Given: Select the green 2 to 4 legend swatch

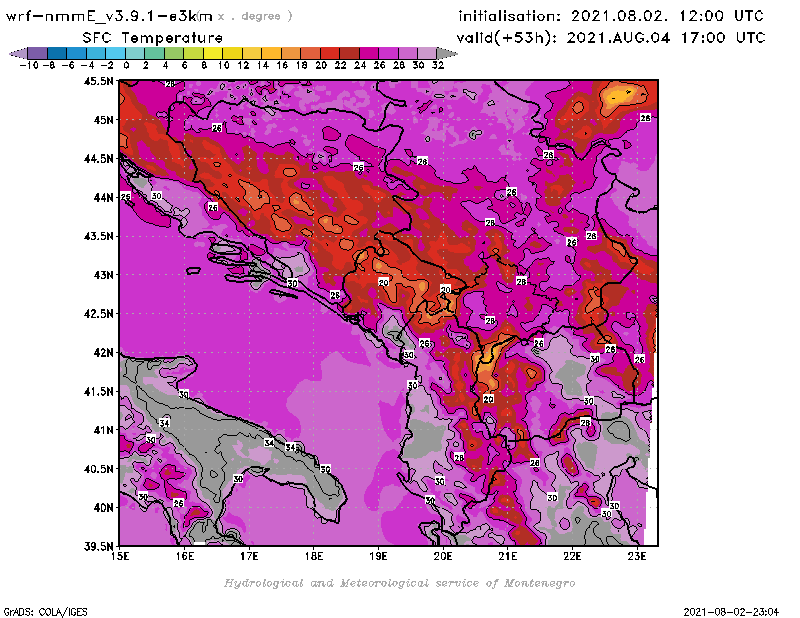Looking at the screenshot, I should coord(155,53).
